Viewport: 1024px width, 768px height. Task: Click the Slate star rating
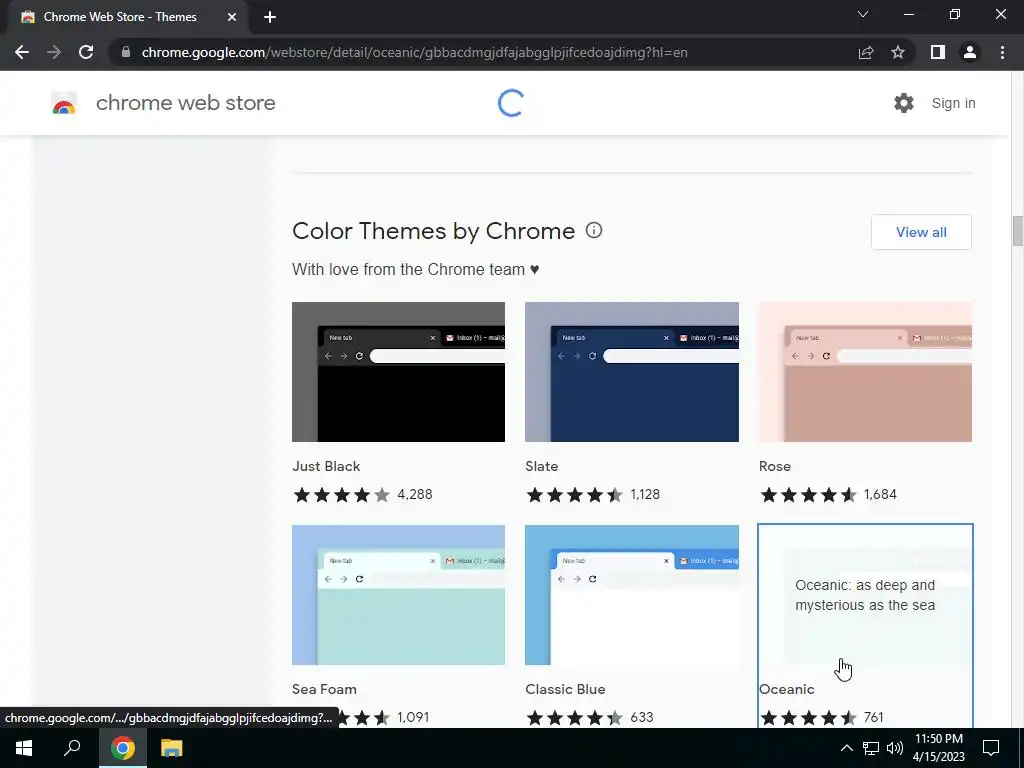click(x=575, y=494)
